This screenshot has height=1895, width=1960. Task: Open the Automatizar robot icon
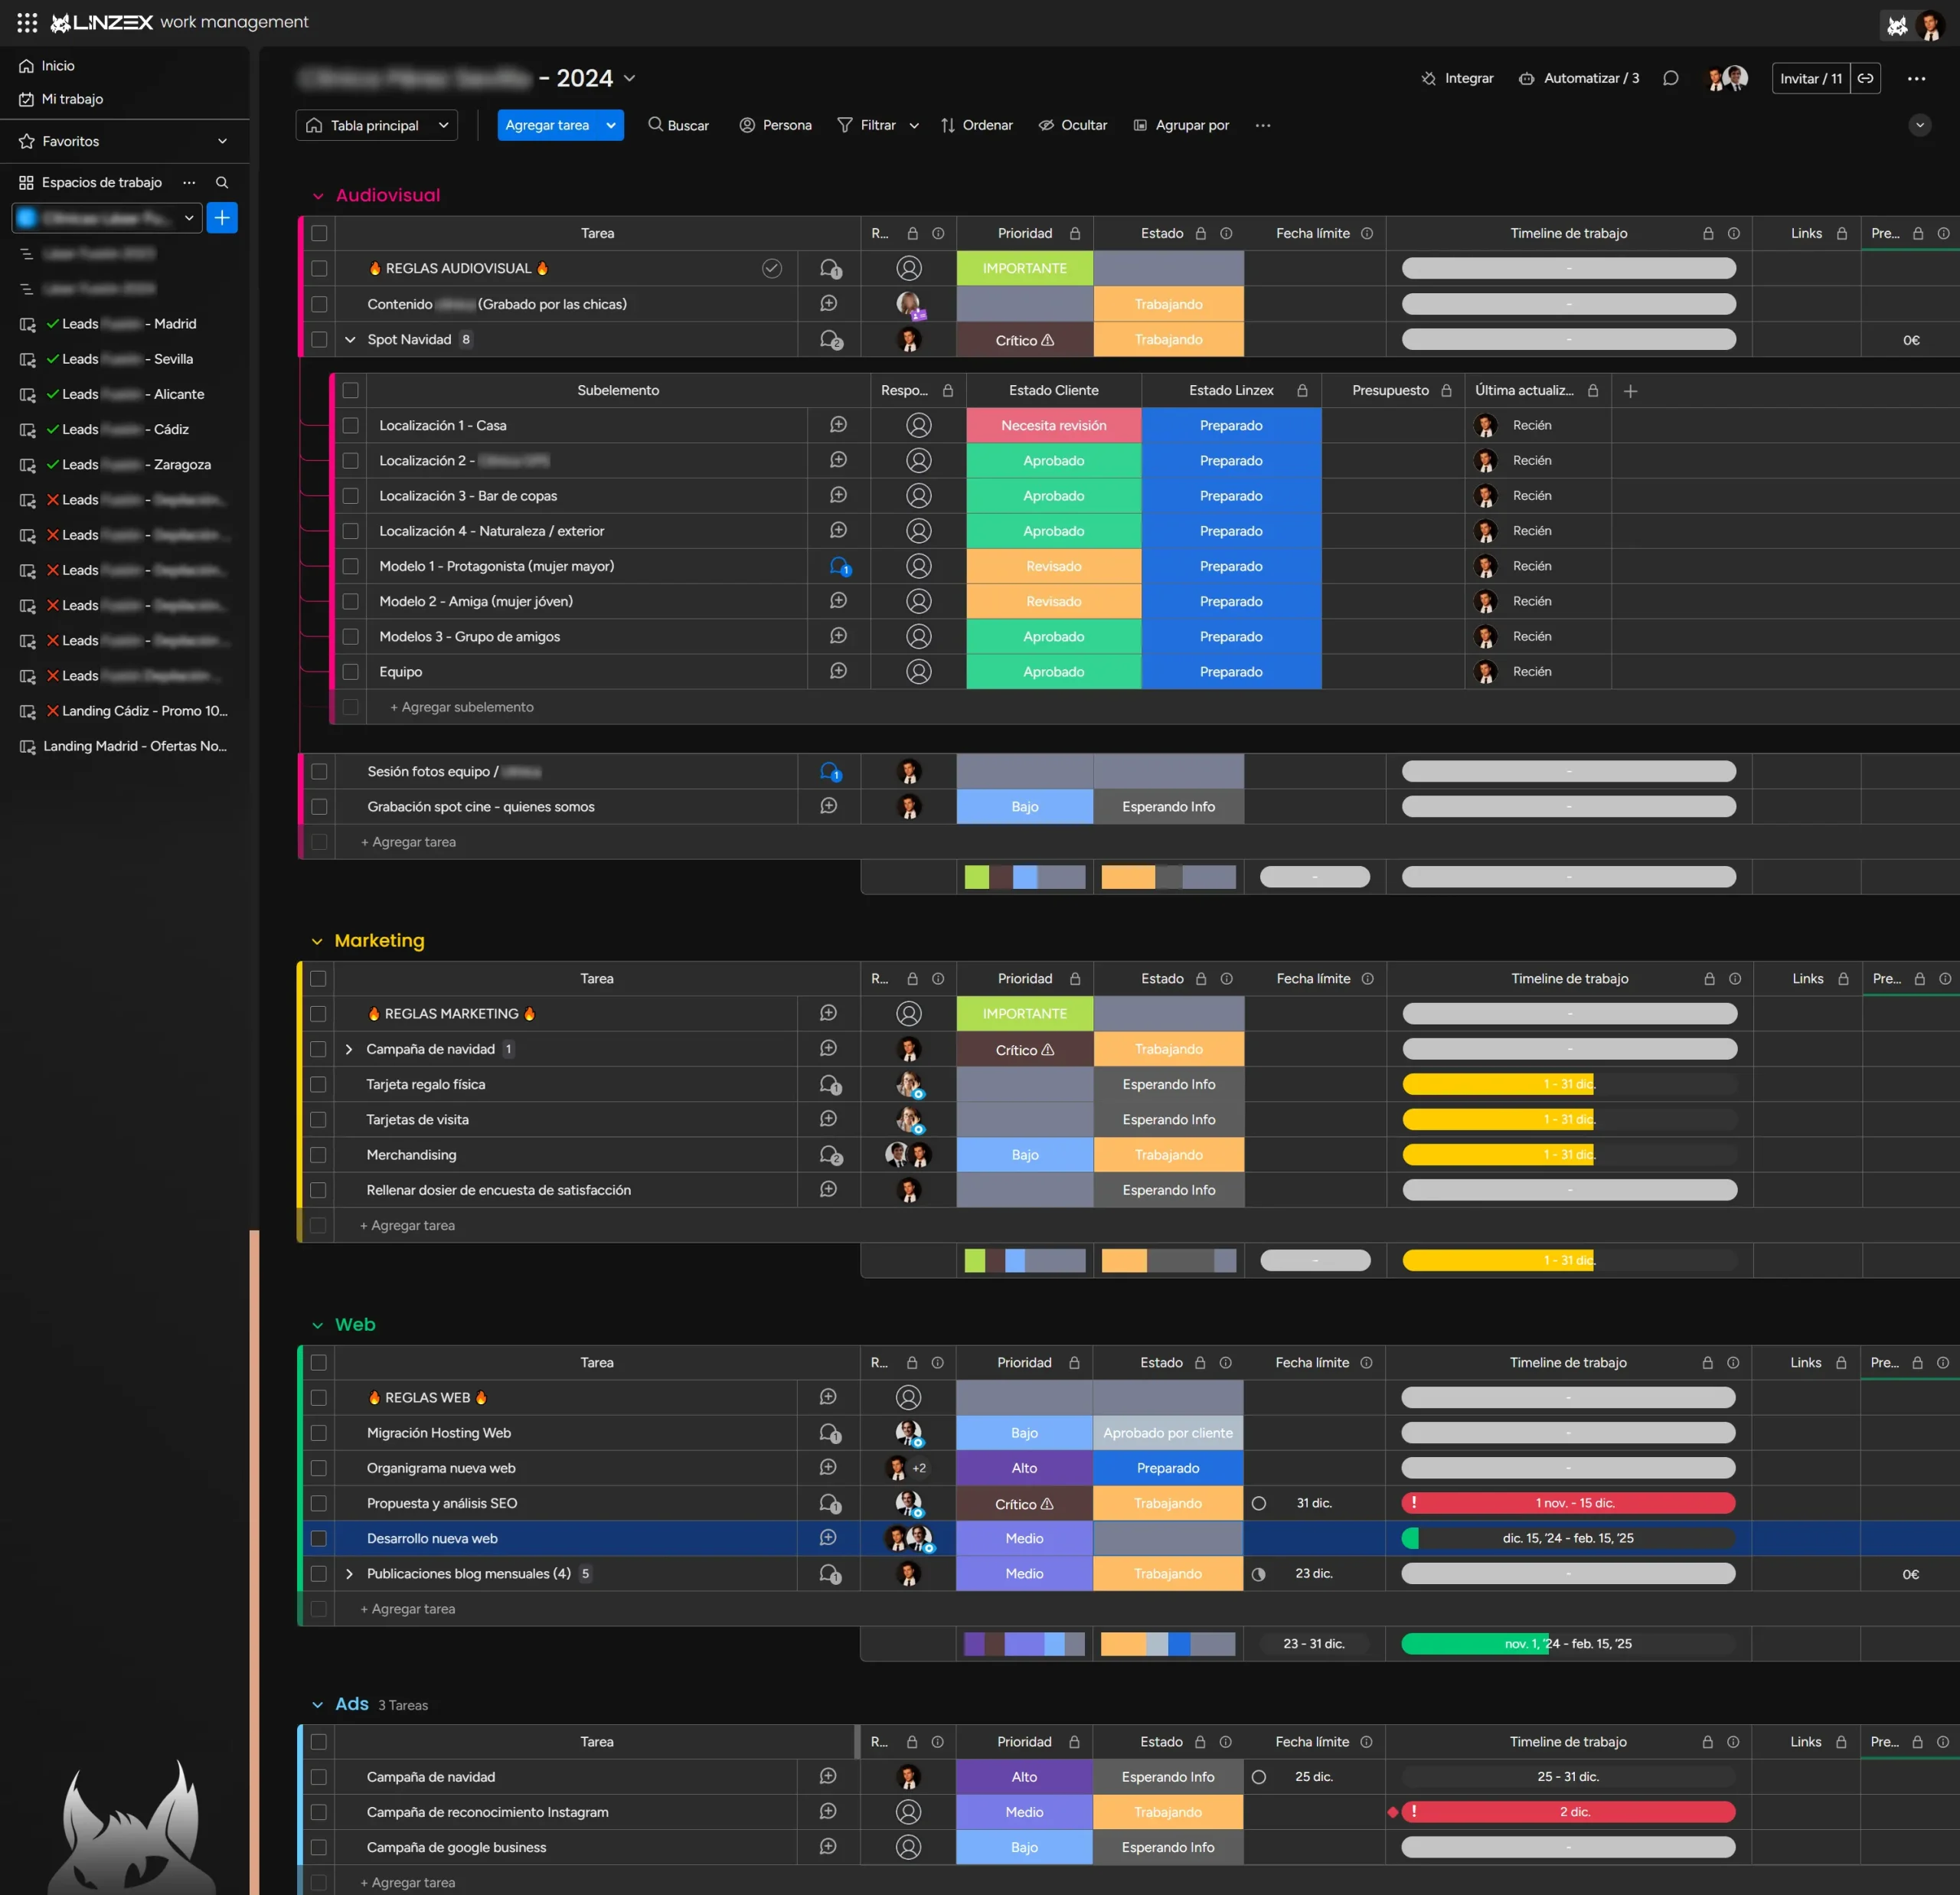pos(1526,78)
